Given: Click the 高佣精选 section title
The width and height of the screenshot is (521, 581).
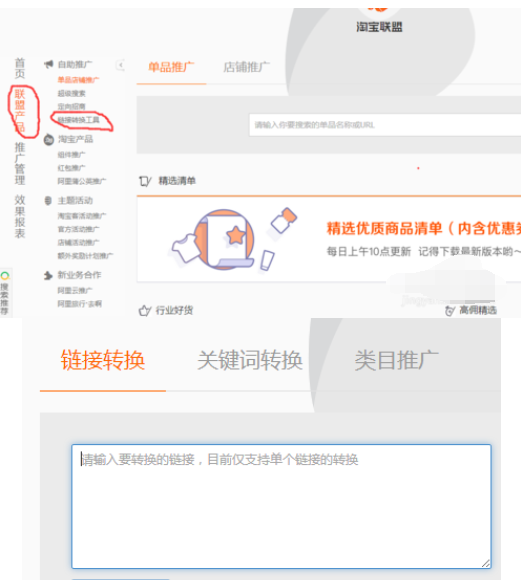Looking at the screenshot, I should 478,311.
